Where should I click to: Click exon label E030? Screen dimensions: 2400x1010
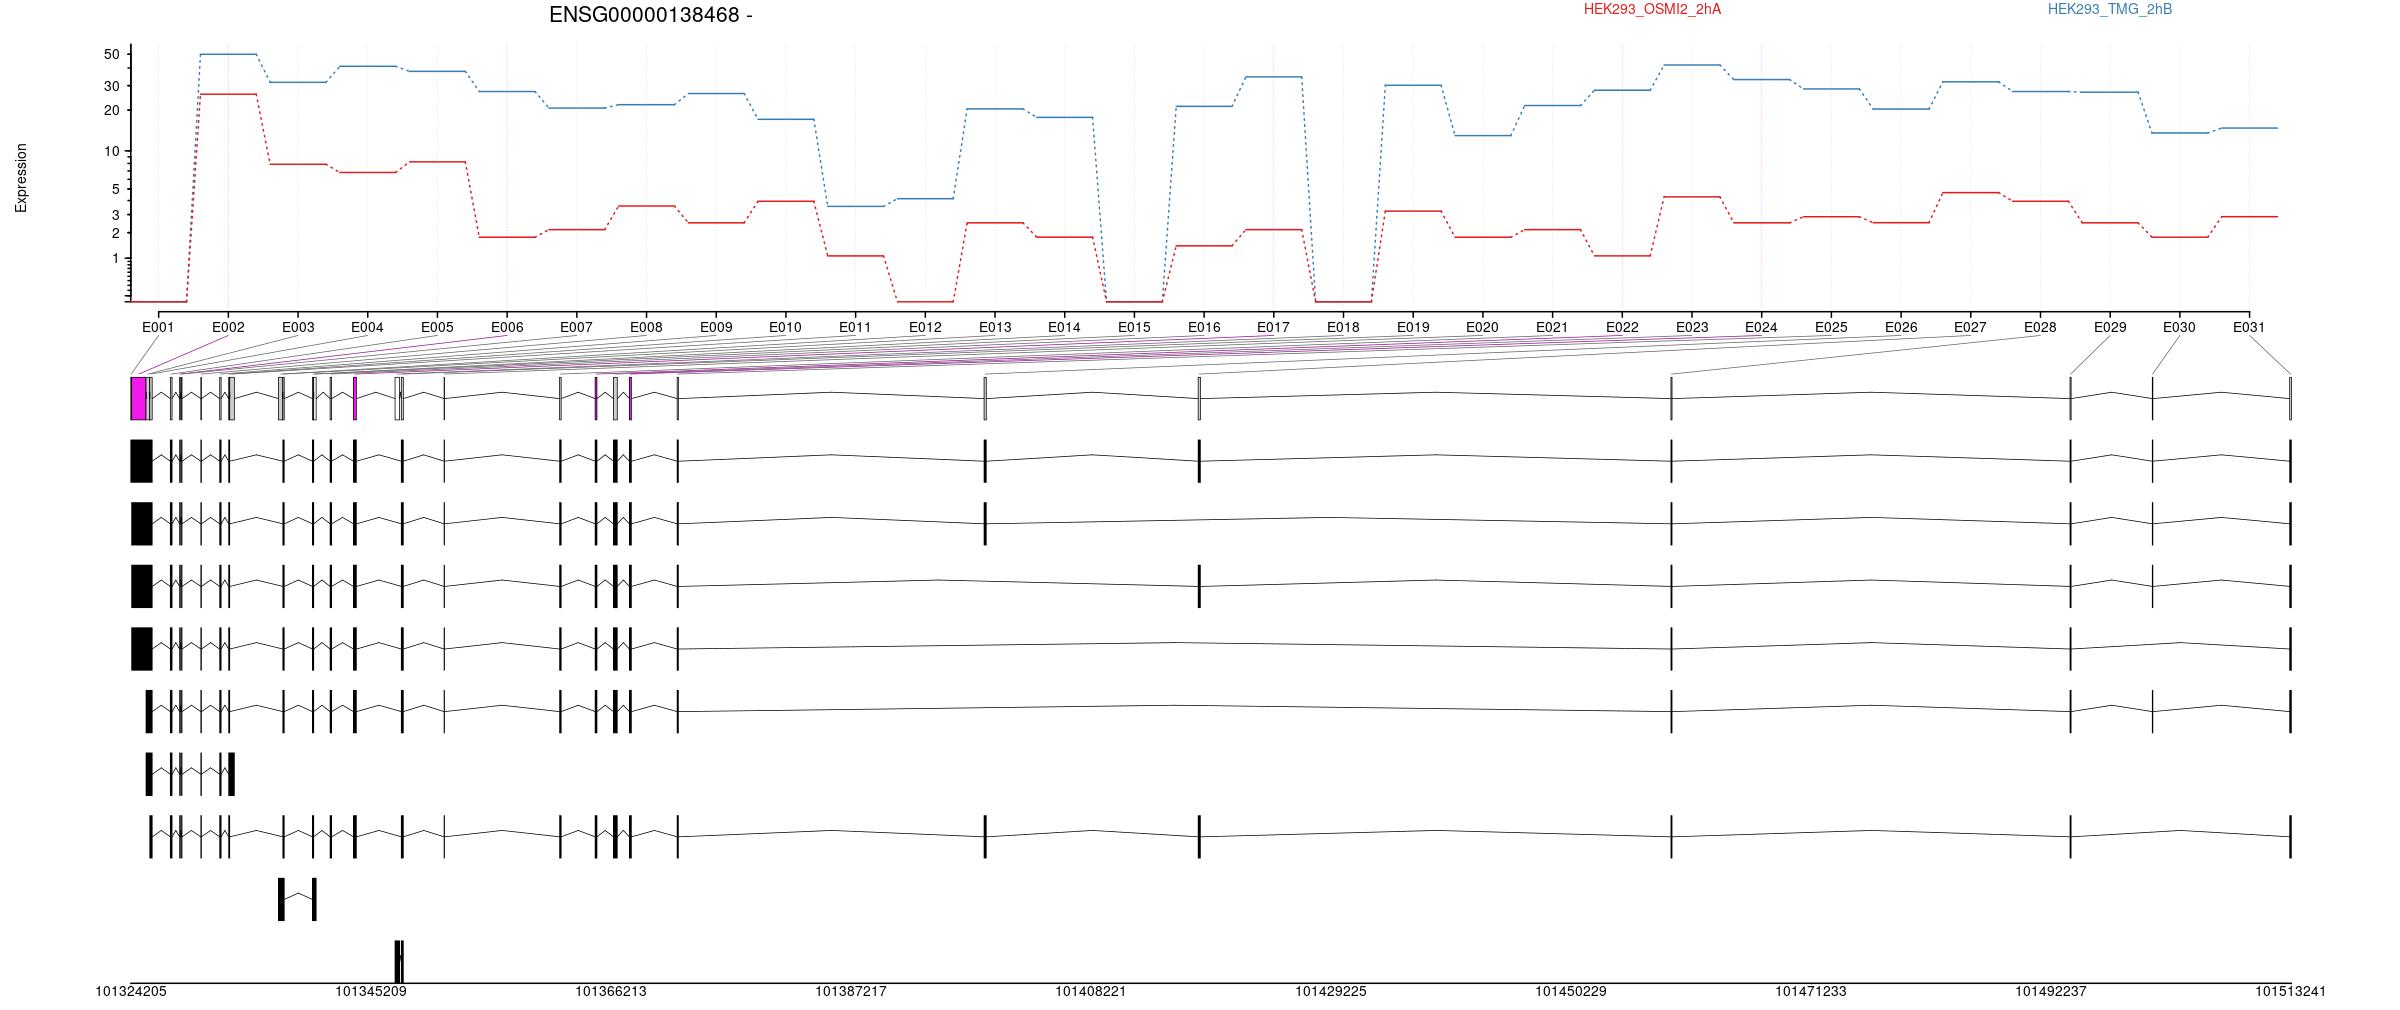click(x=2179, y=327)
